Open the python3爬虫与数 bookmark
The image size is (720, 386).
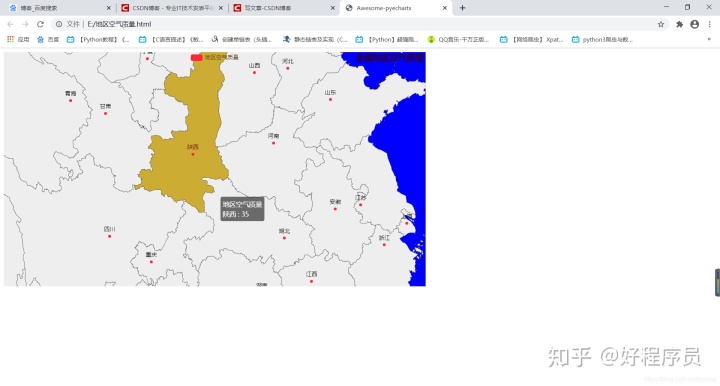pyautogui.click(x=602, y=39)
